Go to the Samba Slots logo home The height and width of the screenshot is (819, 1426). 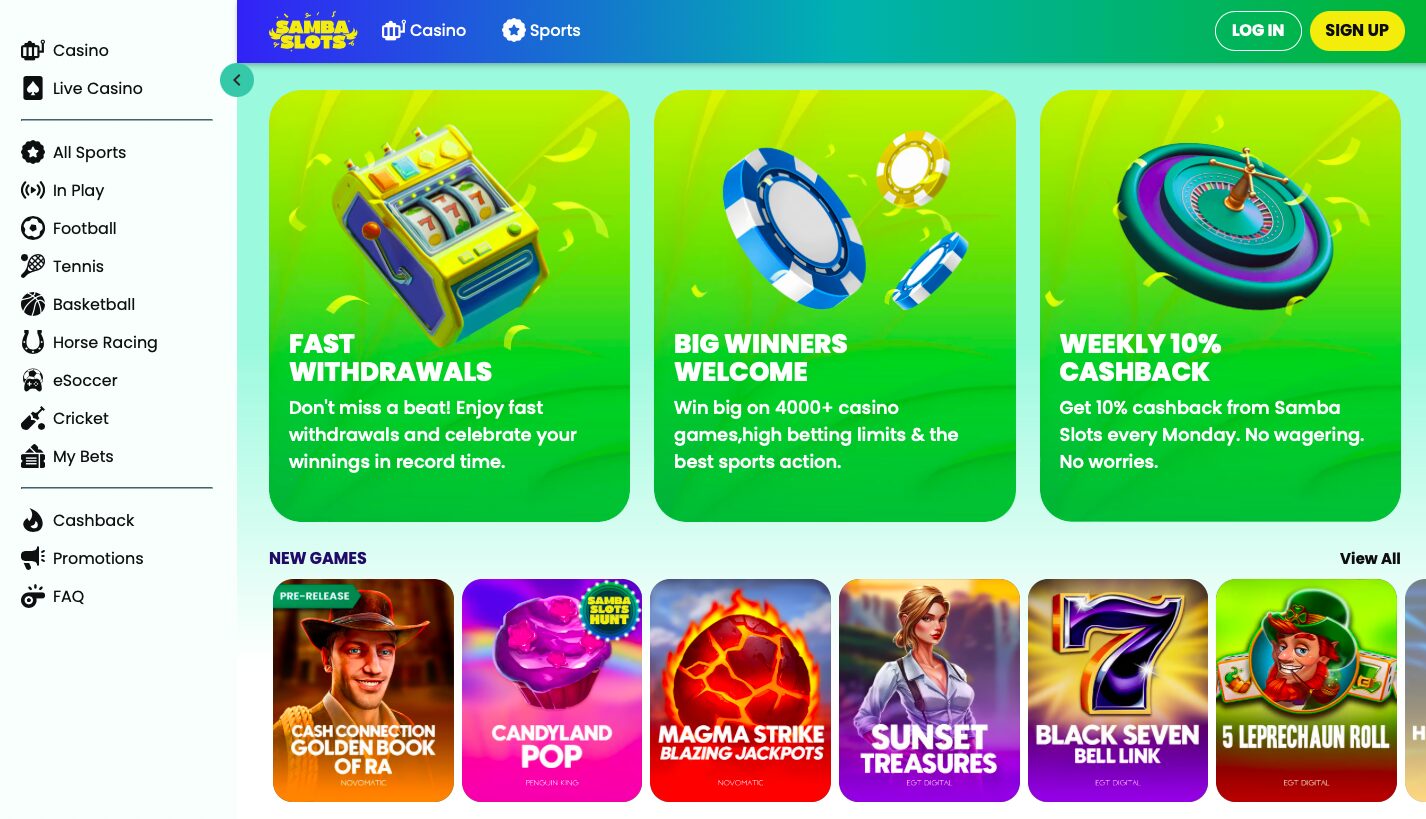click(313, 31)
